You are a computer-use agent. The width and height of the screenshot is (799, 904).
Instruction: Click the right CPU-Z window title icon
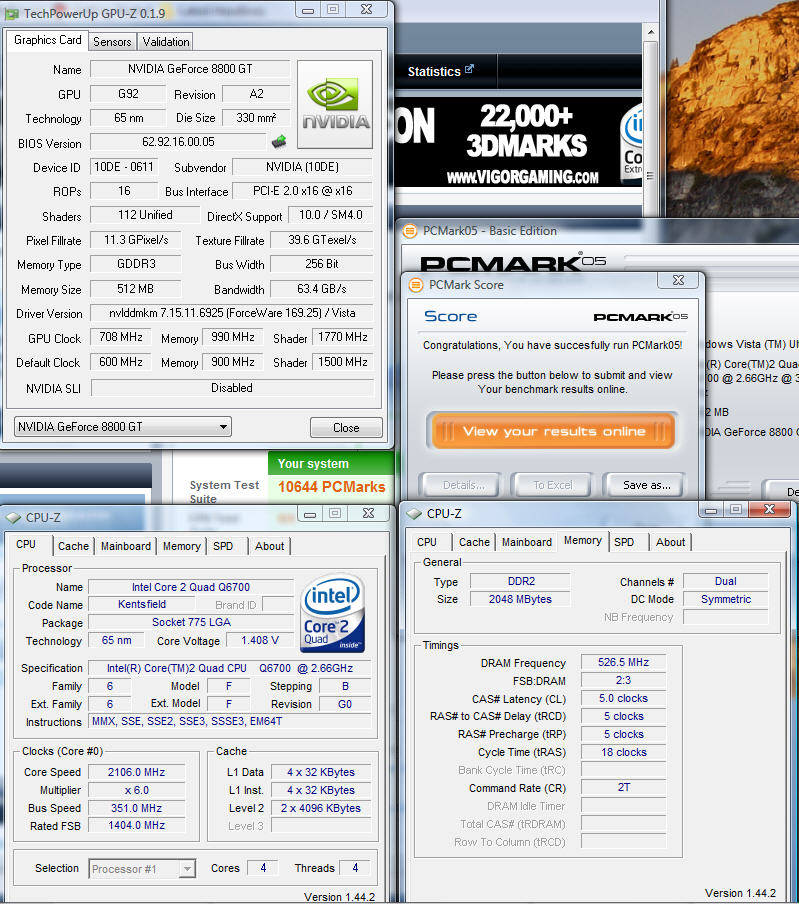pos(414,514)
